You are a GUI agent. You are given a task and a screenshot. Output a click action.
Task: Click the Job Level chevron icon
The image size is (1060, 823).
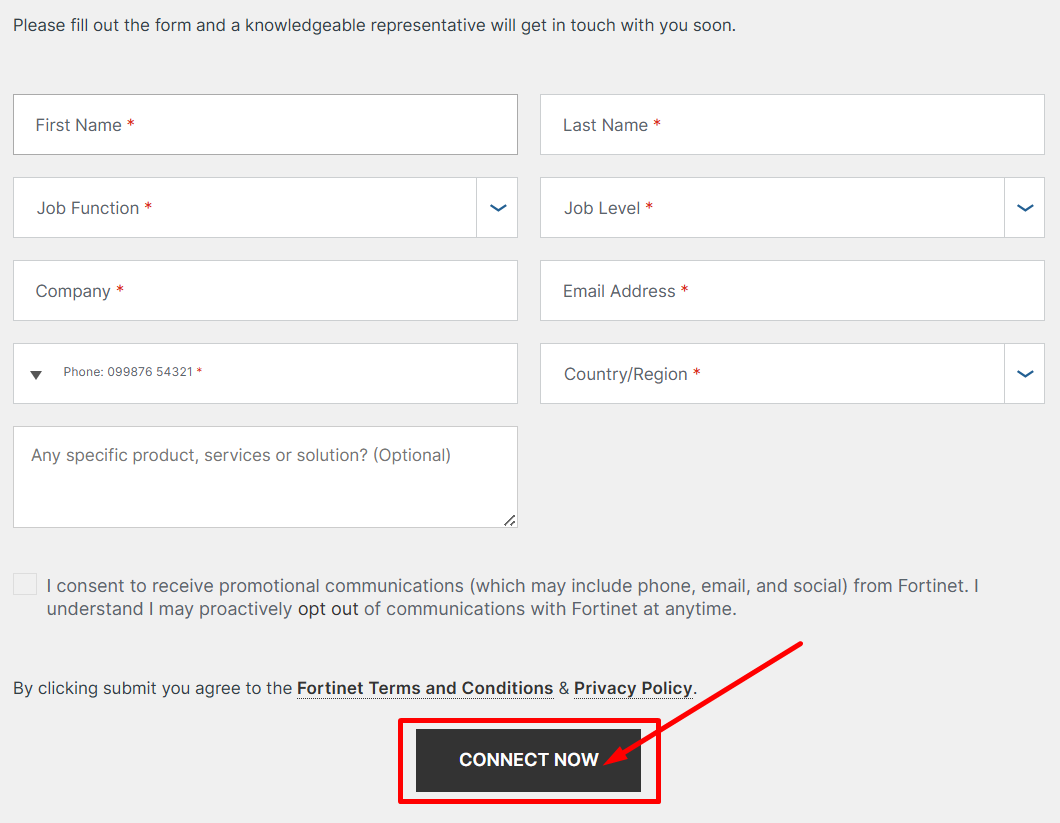[x=1024, y=208]
